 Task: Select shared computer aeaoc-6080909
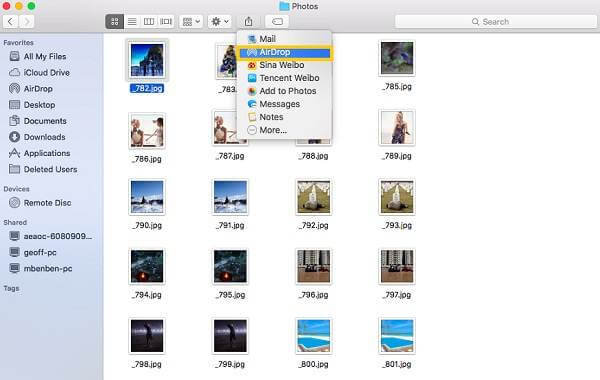[50, 236]
